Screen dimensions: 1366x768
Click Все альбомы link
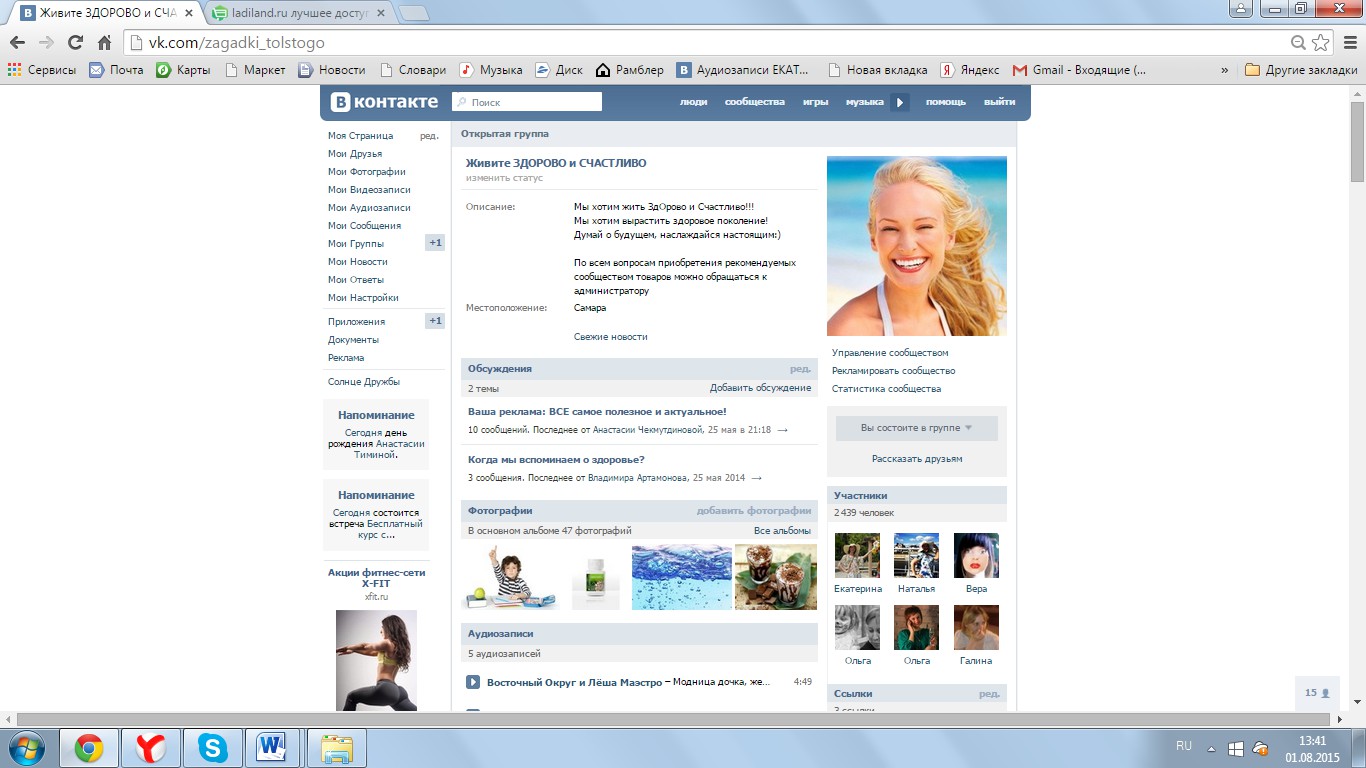[782, 531]
